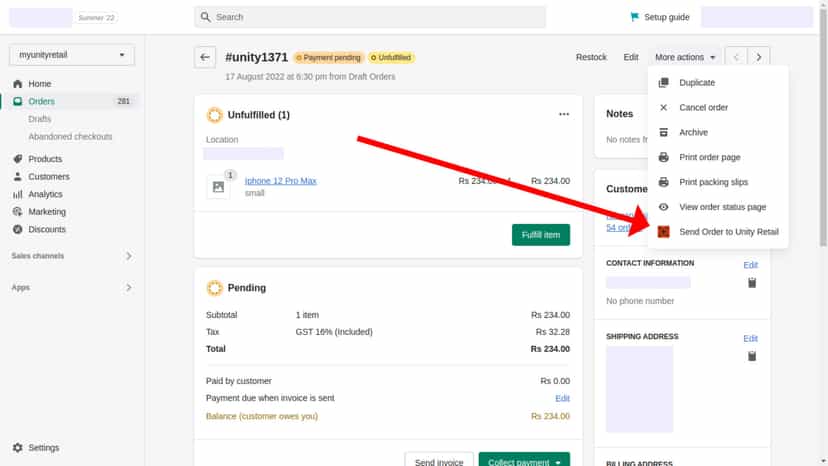Screen dimensions: 828x466
Task: Click the magnifier icon in search bar
Action: 205,17
